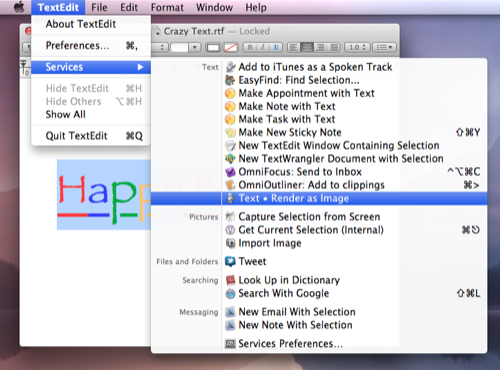This screenshot has height=370, width=500.
Task: Click the New TextEdit Window Containing Selection icon
Action: (x=230, y=146)
